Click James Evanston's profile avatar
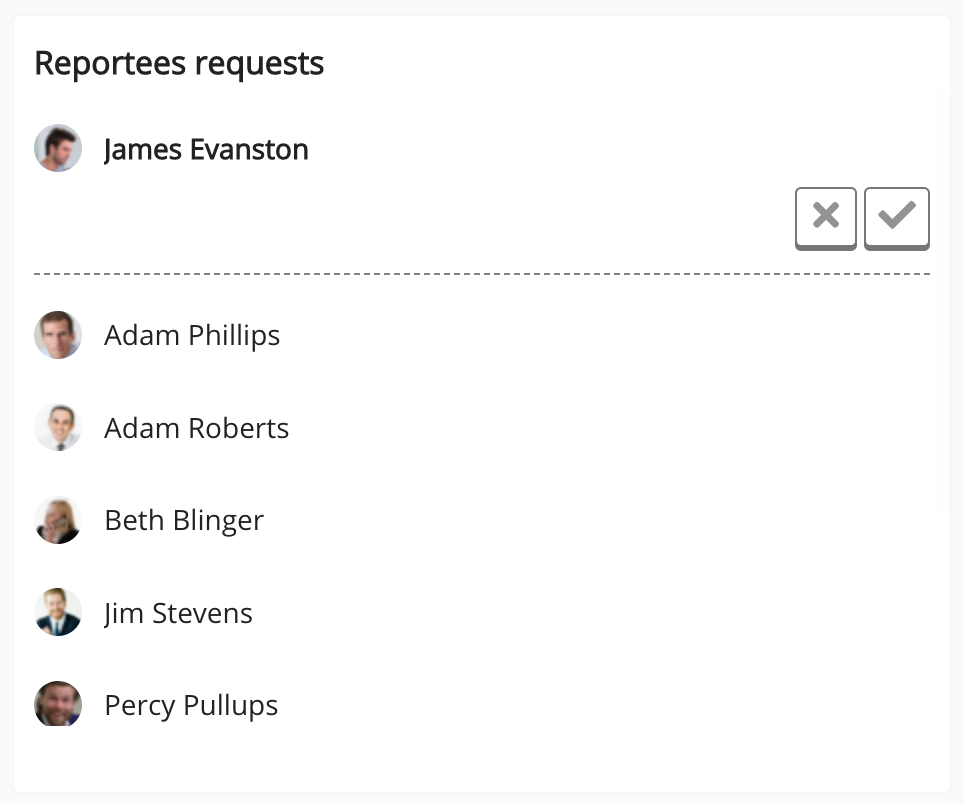This screenshot has width=964, height=804. [x=58, y=149]
